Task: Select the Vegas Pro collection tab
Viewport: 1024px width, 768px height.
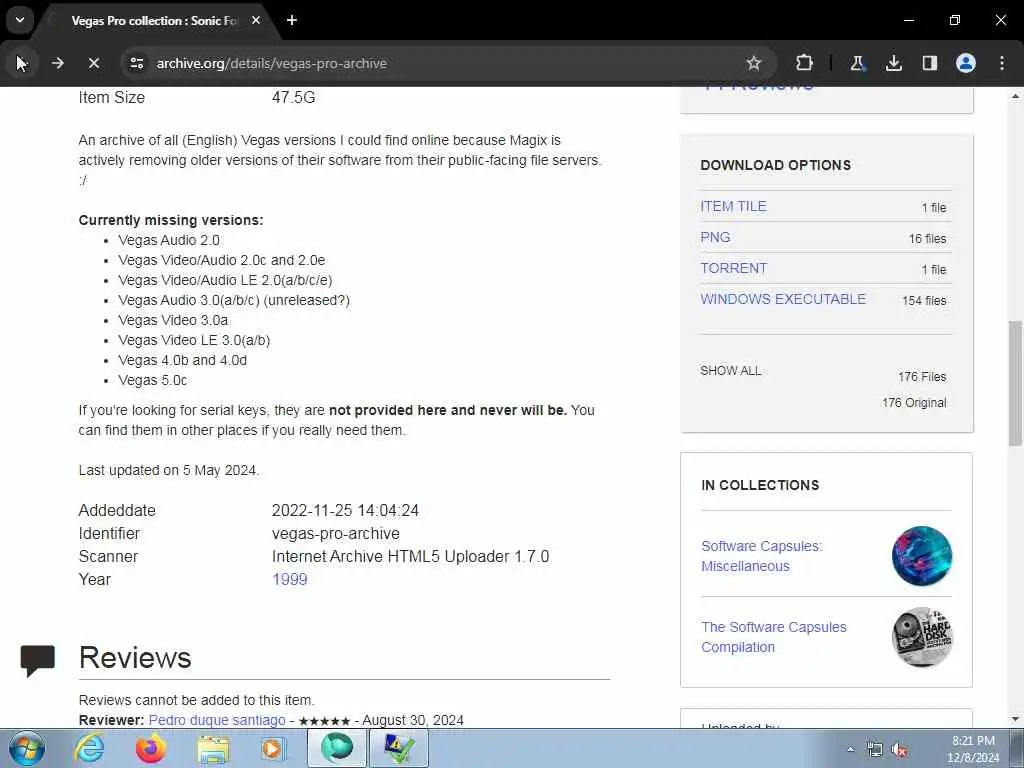Action: pyautogui.click(x=153, y=21)
